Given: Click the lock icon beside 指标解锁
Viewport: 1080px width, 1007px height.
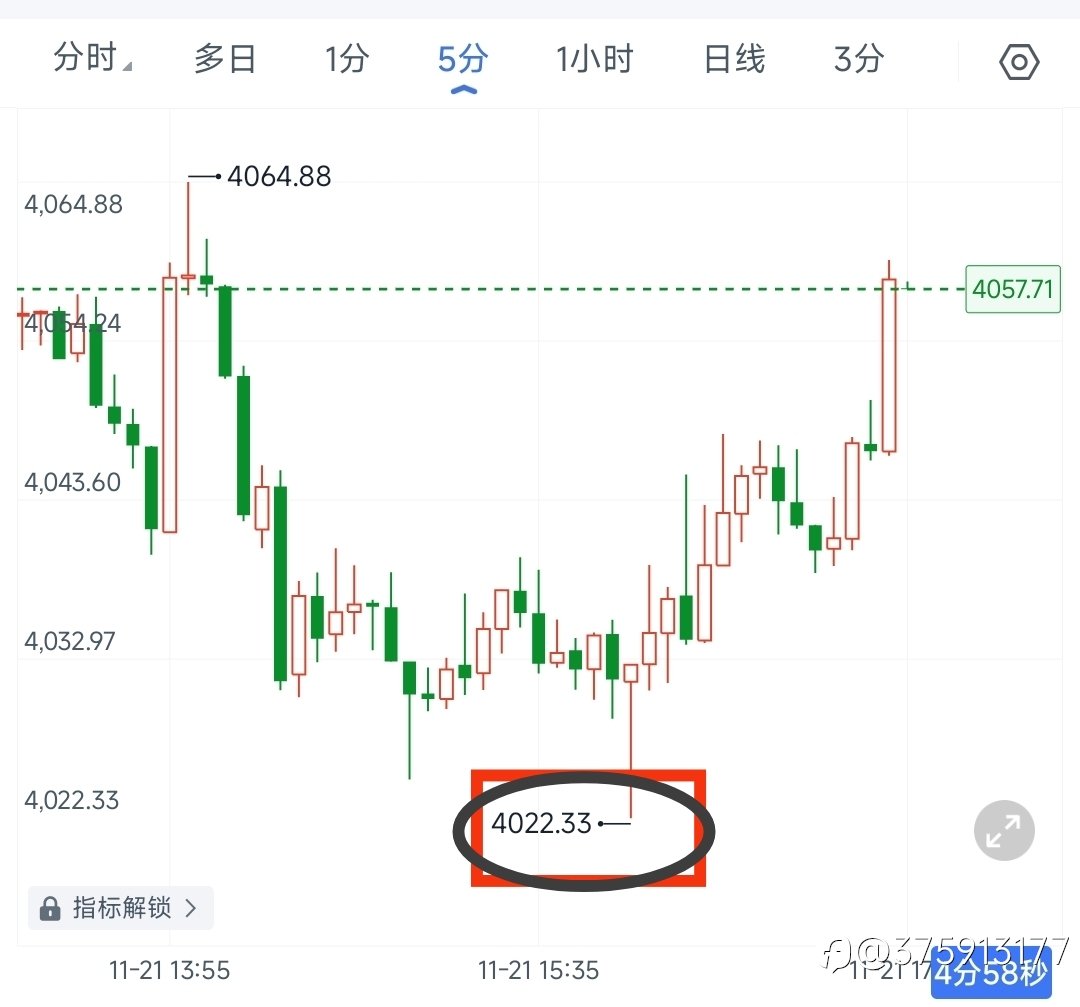Looking at the screenshot, I should [50, 908].
